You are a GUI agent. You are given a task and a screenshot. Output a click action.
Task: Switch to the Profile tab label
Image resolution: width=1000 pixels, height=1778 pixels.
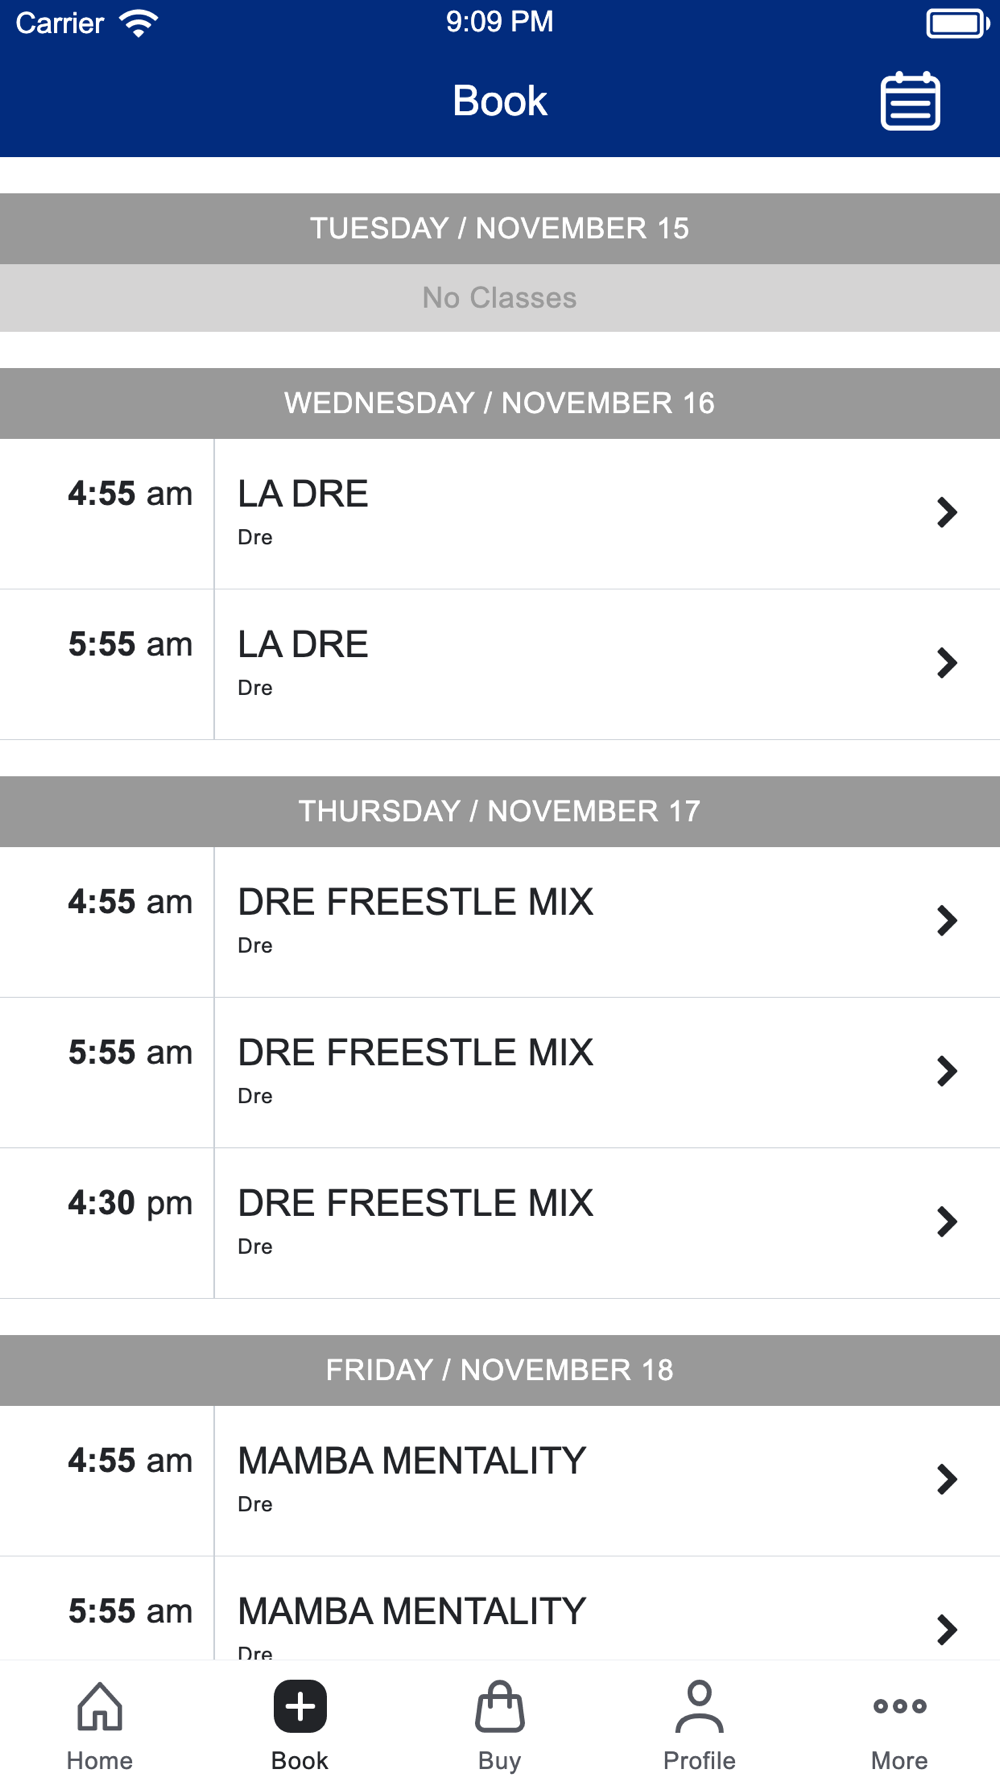(699, 1760)
